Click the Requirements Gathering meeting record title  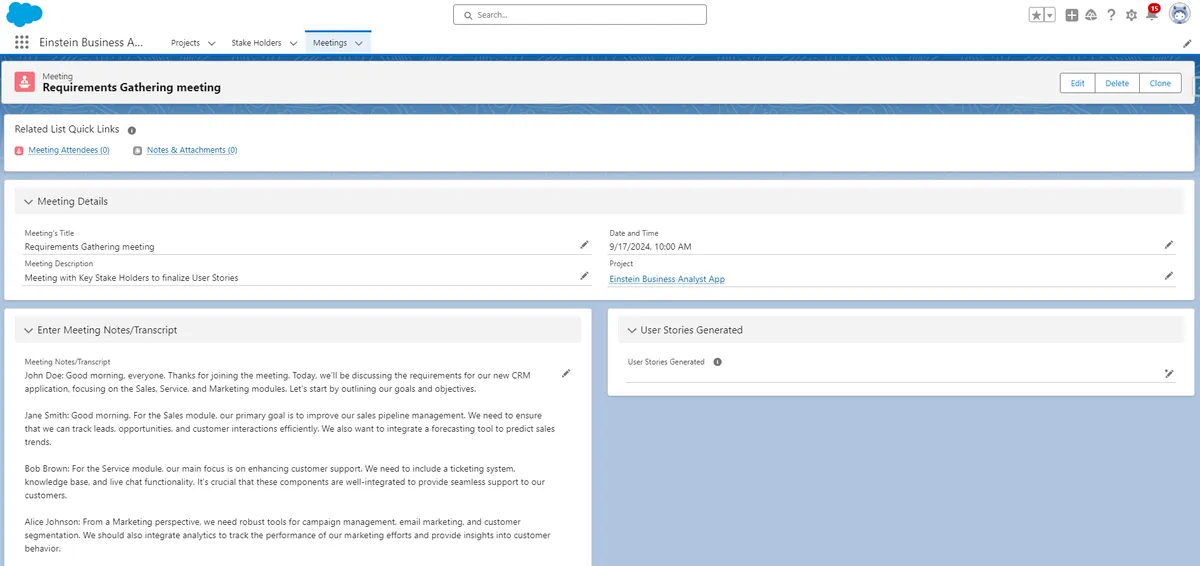131,88
